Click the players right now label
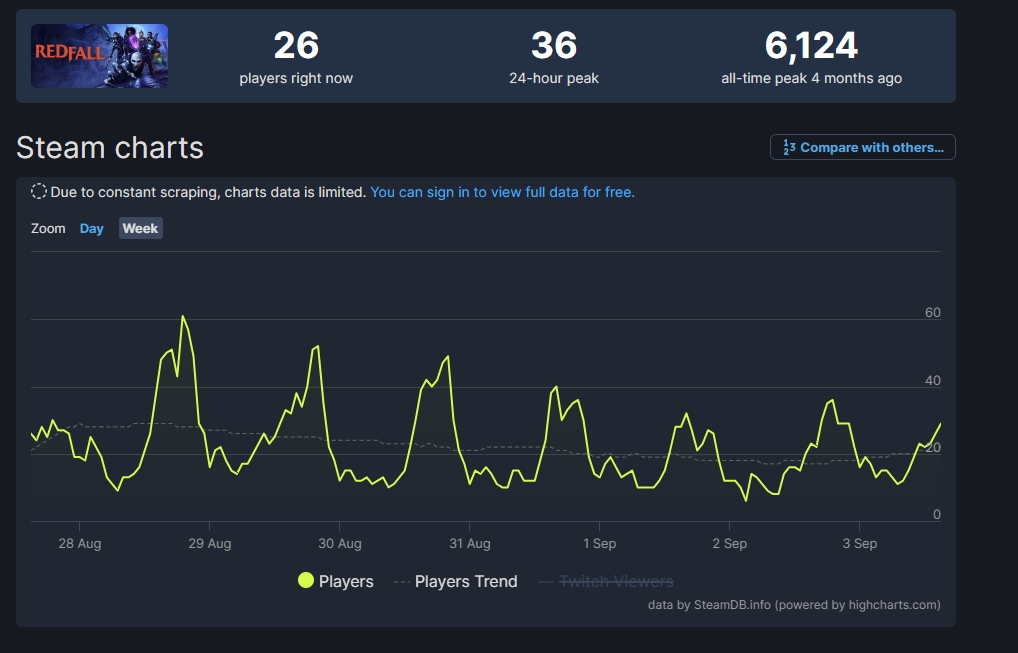This screenshot has height=653, width=1018. (x=296, y=78)
